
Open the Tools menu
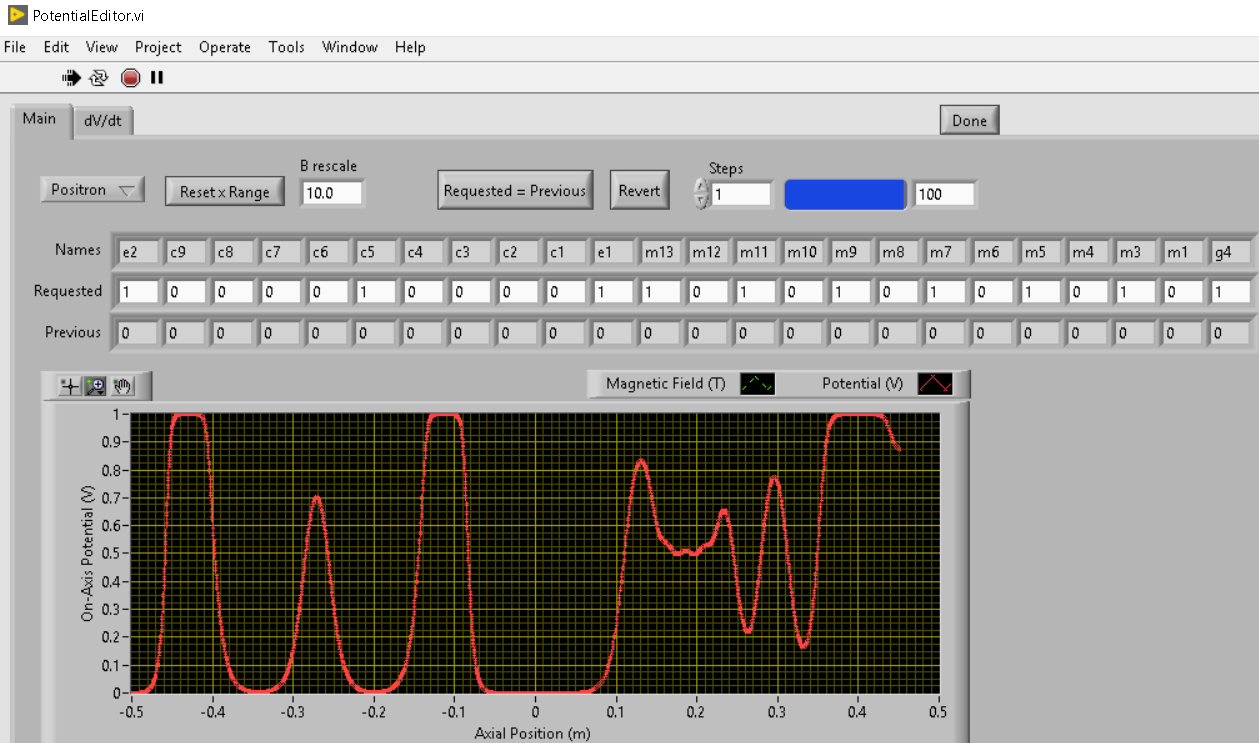[x=286, y=47]
